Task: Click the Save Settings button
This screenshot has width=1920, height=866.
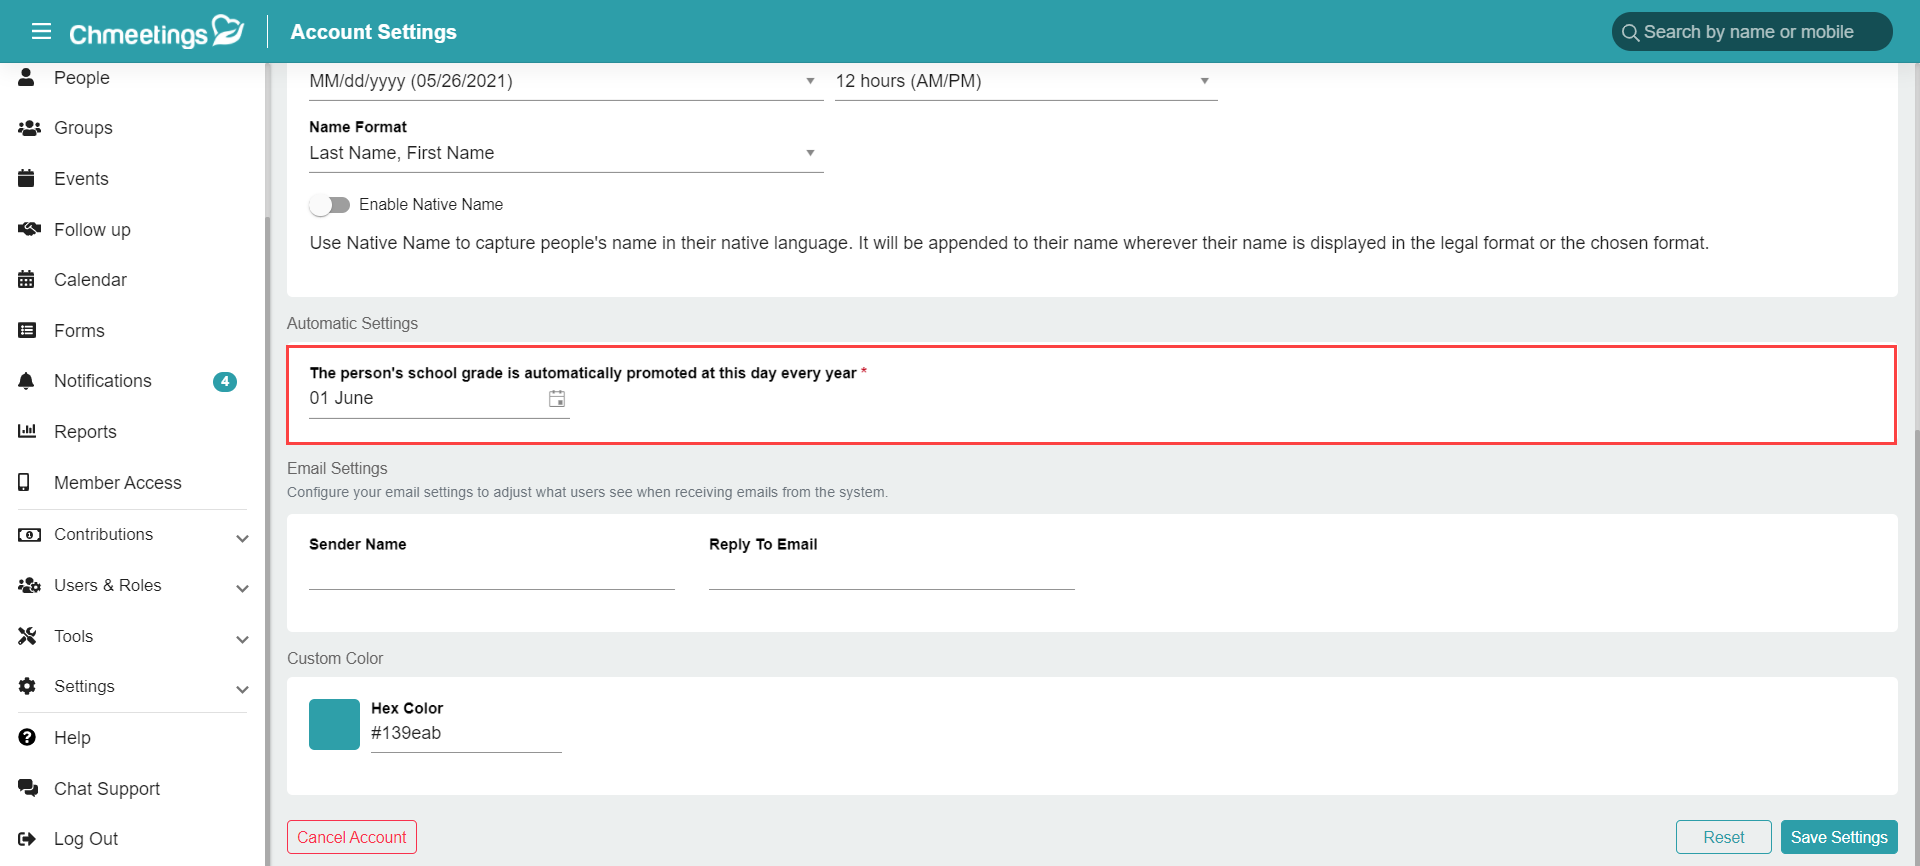Action: pos(1839,837)
